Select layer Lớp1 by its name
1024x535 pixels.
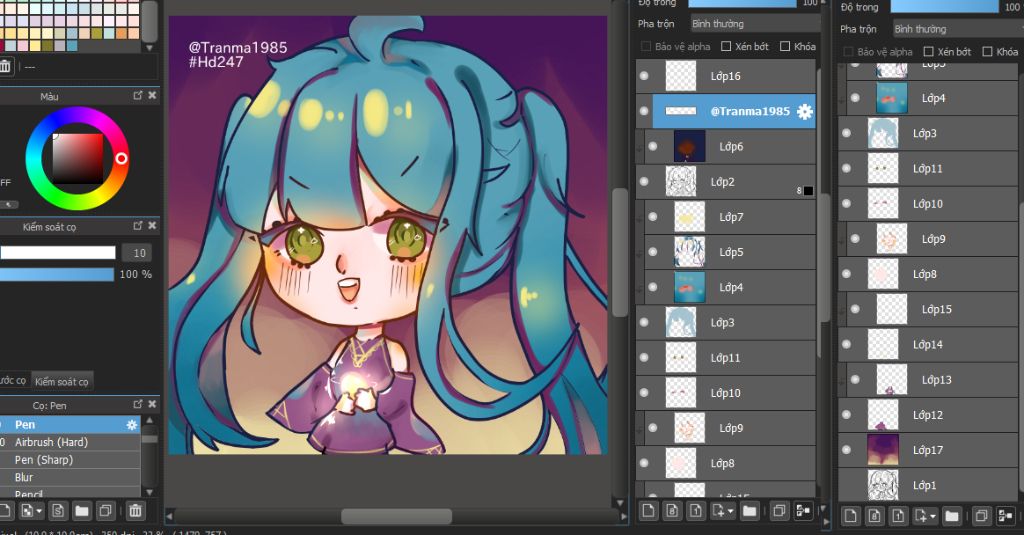click(x=925, y=485)
